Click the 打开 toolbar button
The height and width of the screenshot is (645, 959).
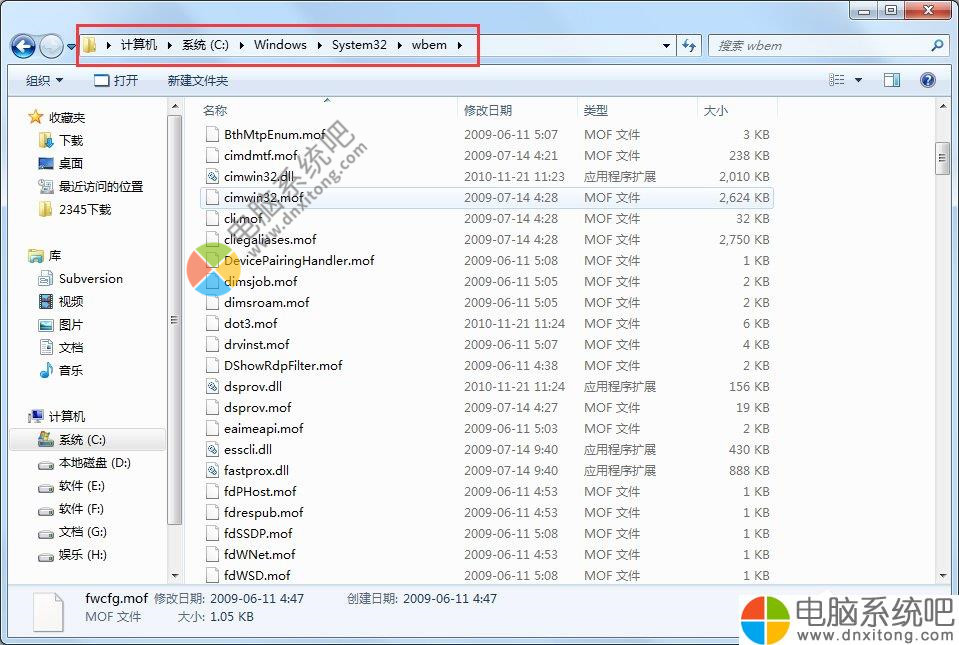(x=116, y=81)
